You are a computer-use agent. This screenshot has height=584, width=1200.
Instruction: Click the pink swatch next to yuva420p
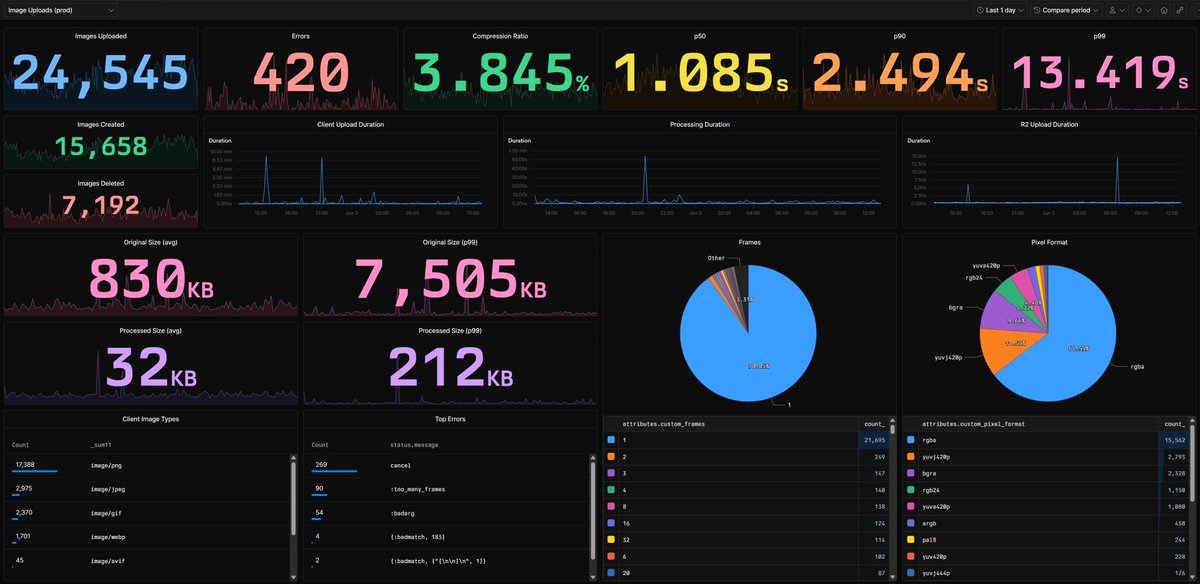tap(912, 507)
